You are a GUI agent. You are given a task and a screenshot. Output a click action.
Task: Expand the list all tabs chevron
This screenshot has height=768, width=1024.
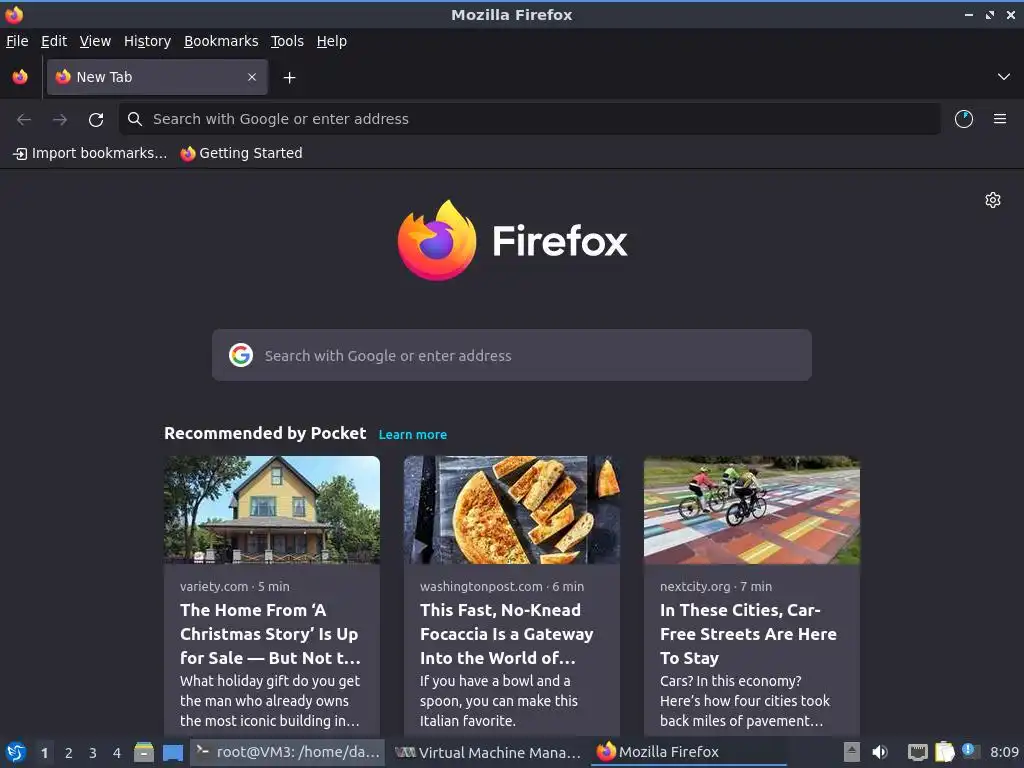pyautogui.click(x=1003, y=77)
